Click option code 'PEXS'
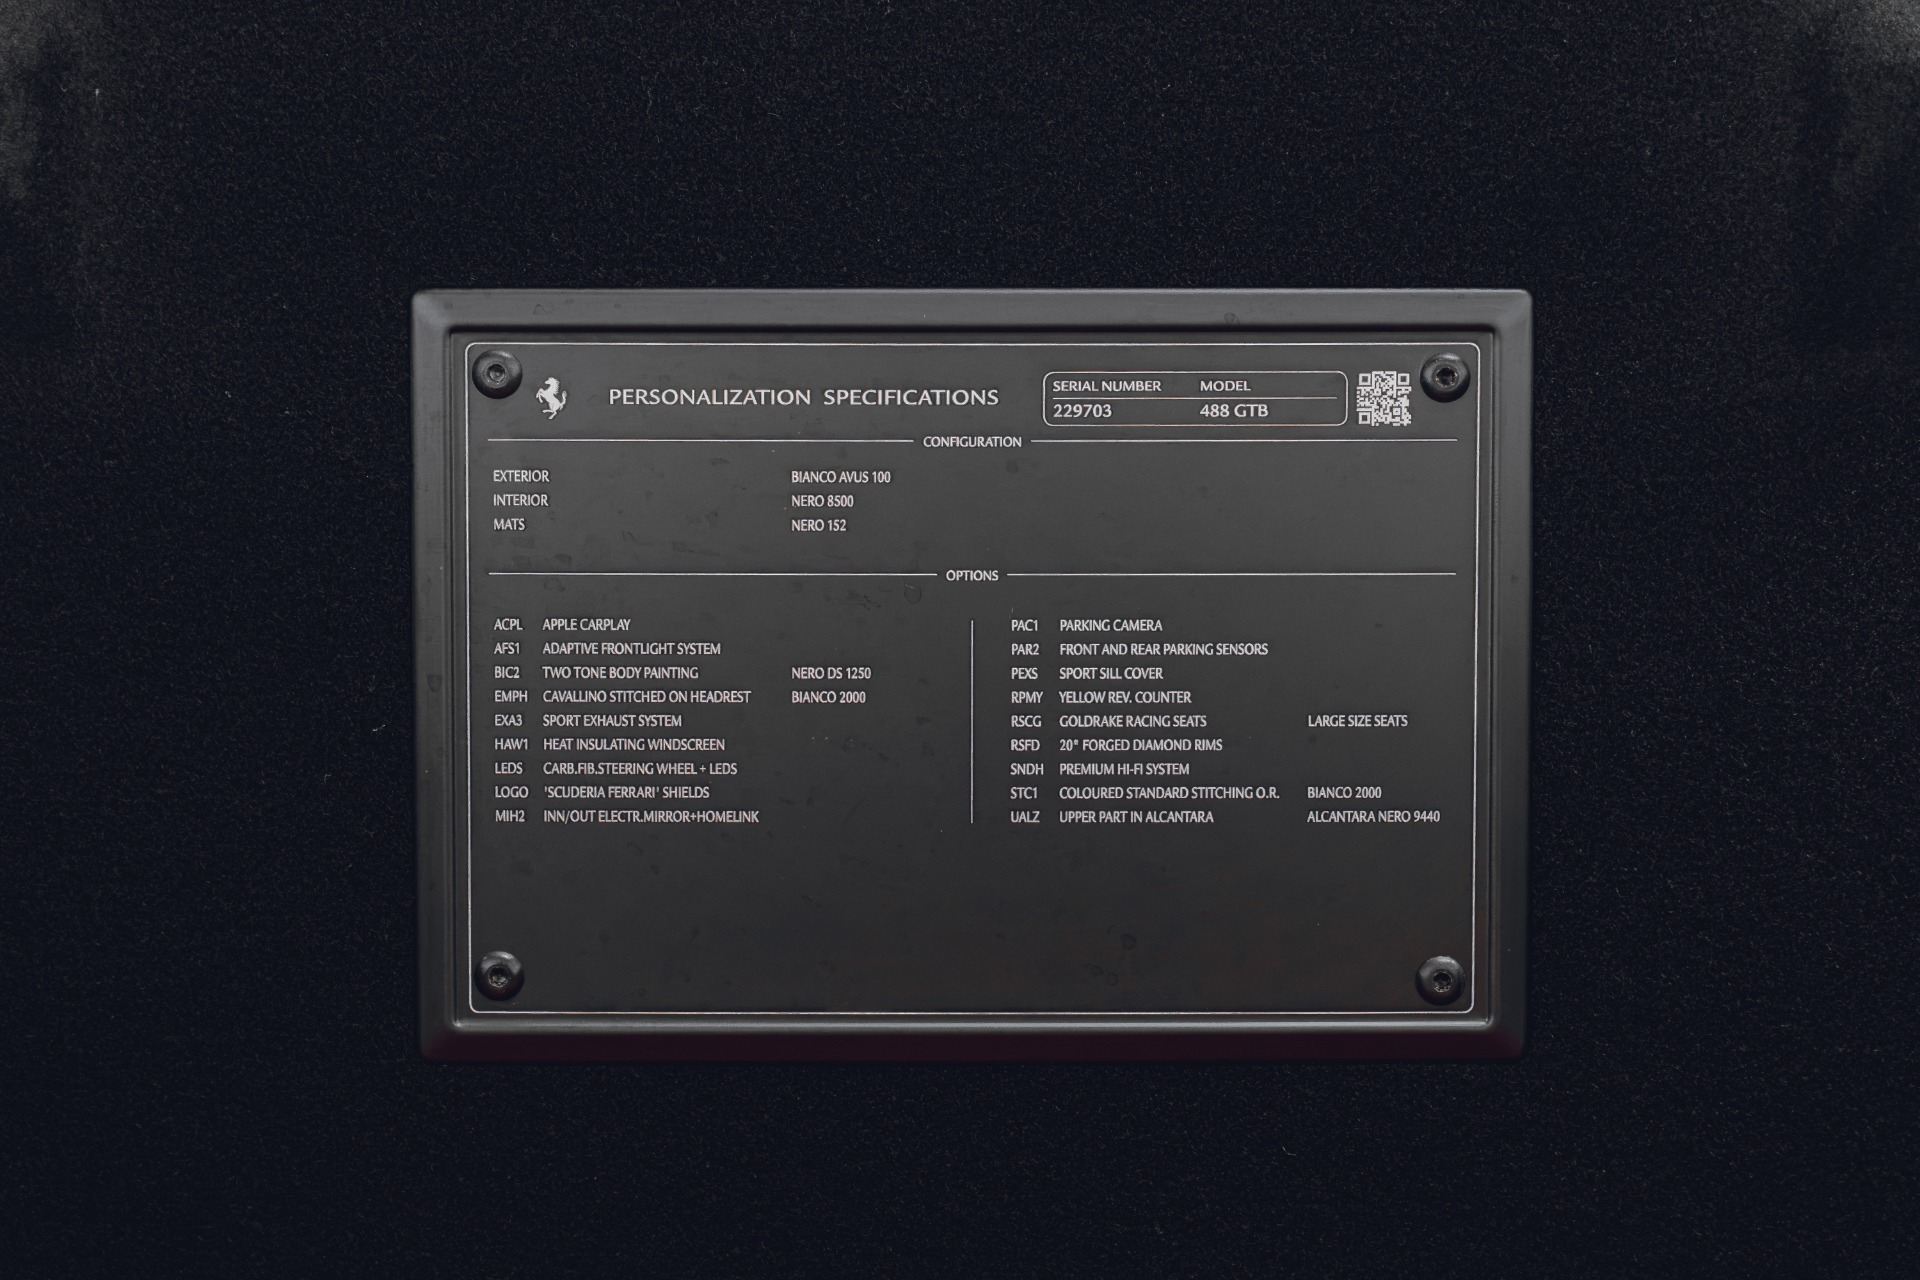This screenshot has height=1280, width=1920. click(1024, 673)
